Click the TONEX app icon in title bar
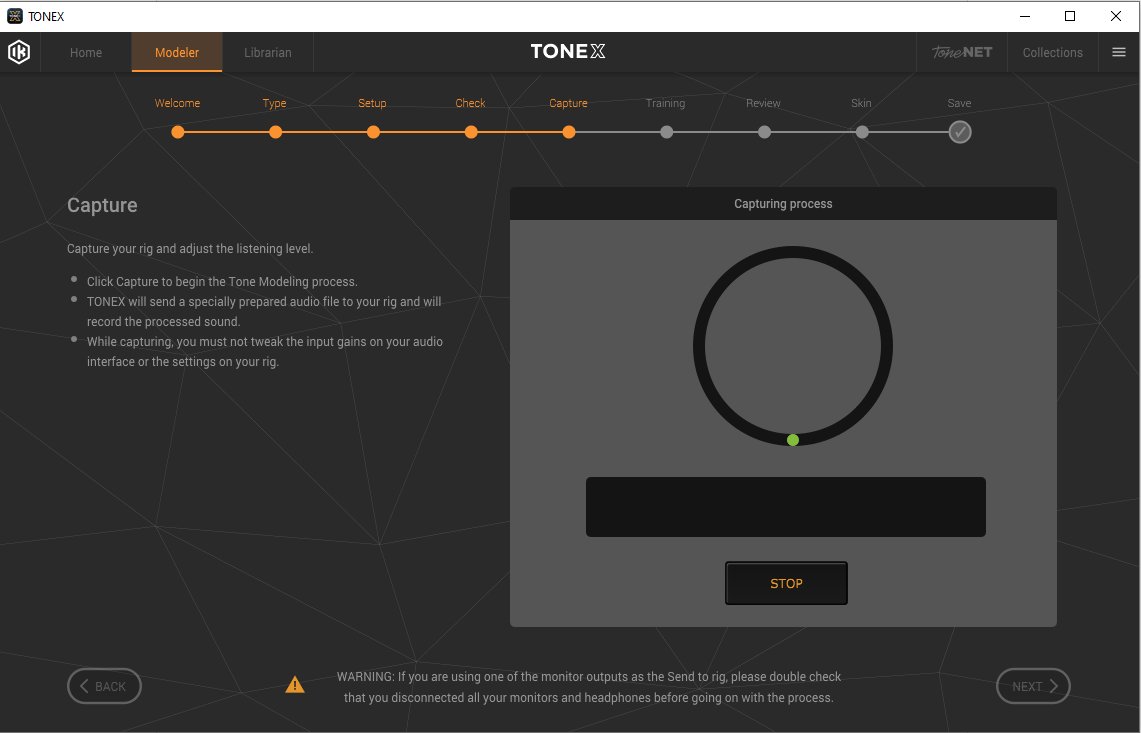 click(15, 16)
